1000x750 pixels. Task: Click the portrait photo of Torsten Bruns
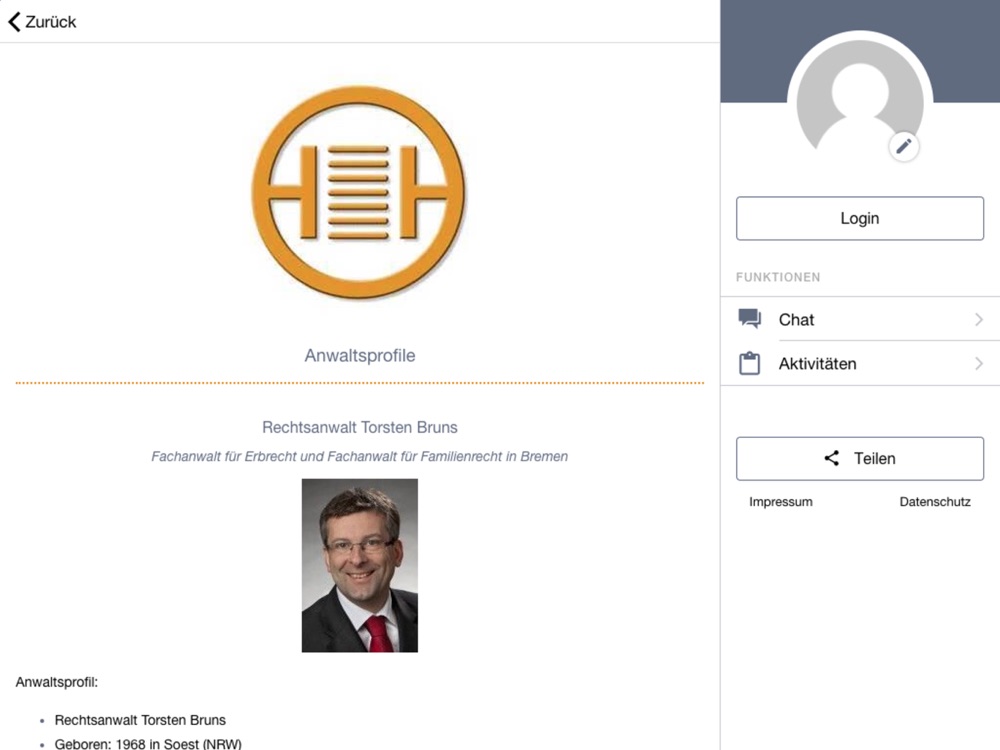(360, 565)
